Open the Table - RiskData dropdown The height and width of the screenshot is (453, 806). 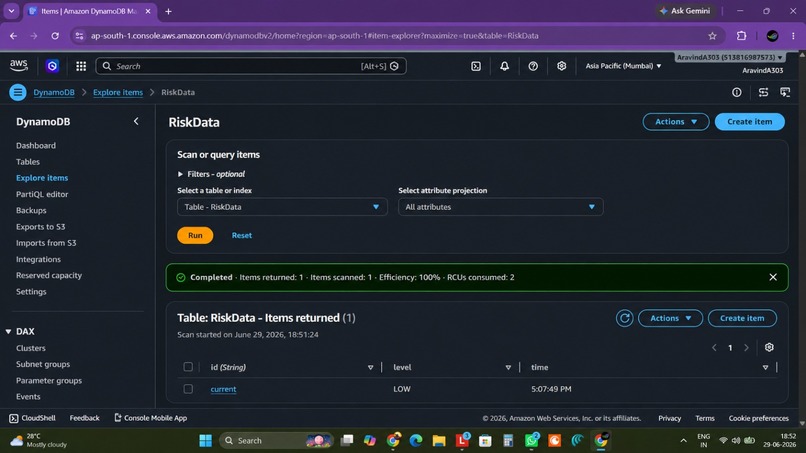[282, 207]
